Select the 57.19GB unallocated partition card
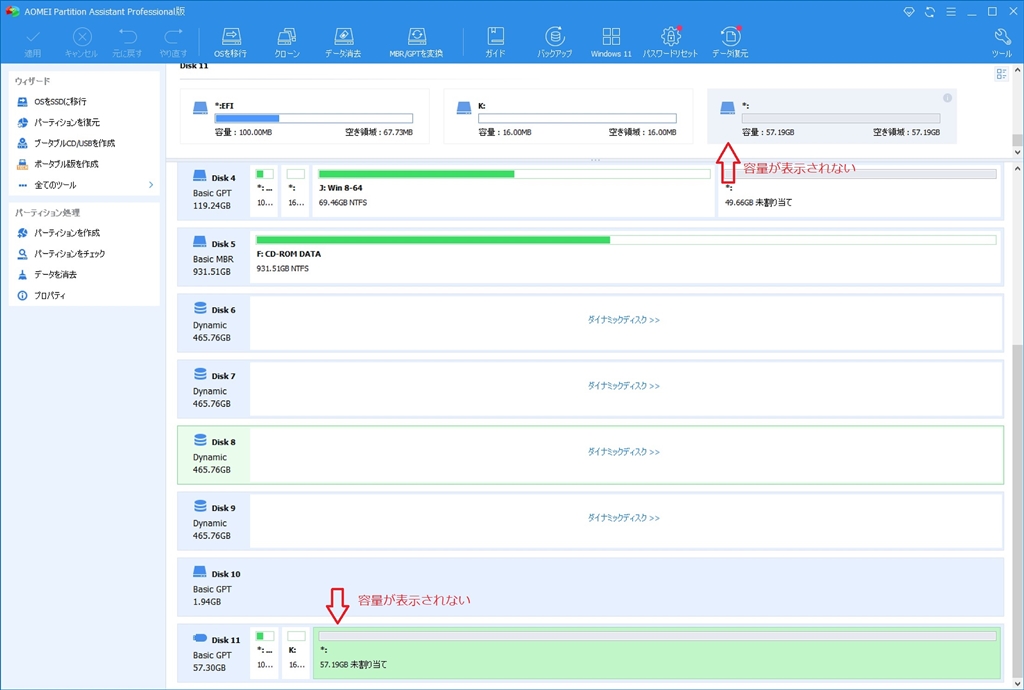The image size is (1024, 690). pos(832,116)
